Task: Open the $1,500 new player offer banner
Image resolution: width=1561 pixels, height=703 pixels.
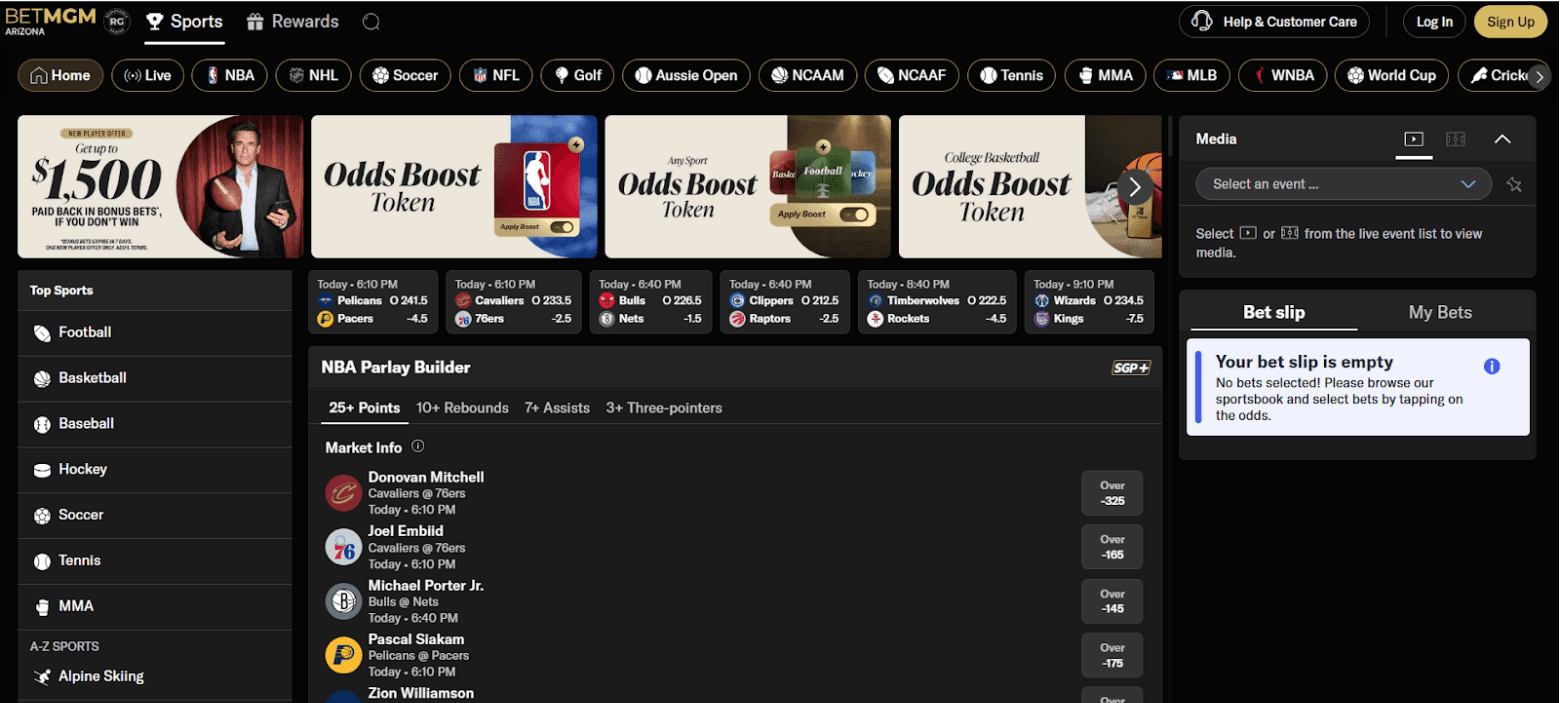Action: click(160, 187)
